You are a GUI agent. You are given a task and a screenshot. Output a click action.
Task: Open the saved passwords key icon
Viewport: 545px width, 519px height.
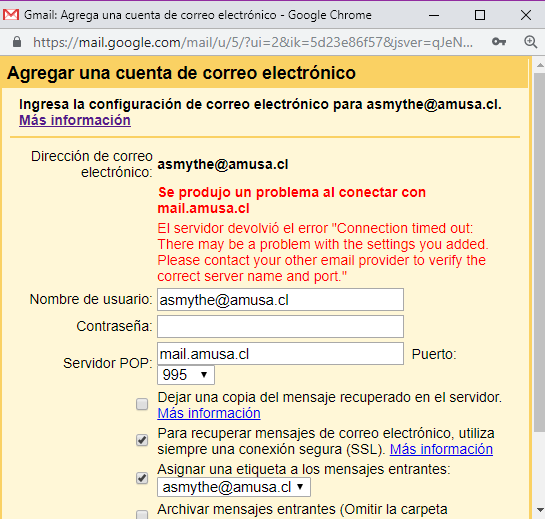498,42
